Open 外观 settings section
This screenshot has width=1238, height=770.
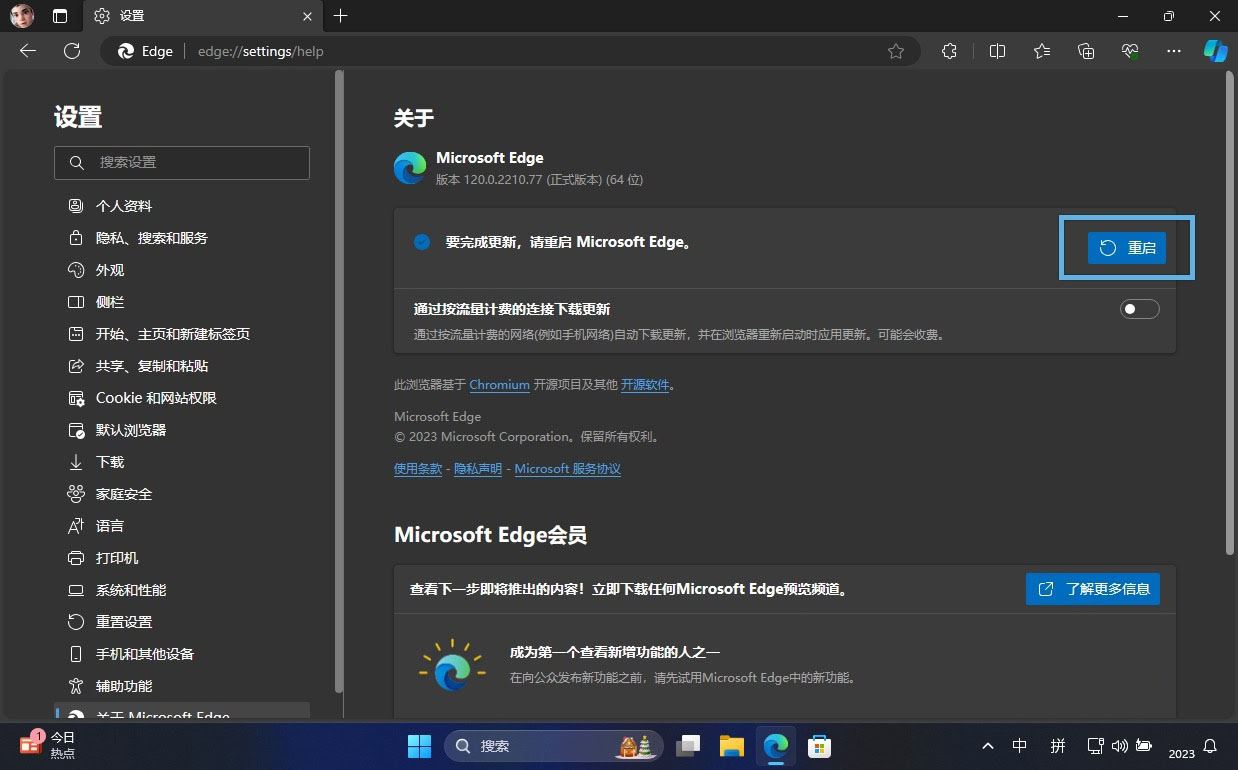tap(182, 270)
